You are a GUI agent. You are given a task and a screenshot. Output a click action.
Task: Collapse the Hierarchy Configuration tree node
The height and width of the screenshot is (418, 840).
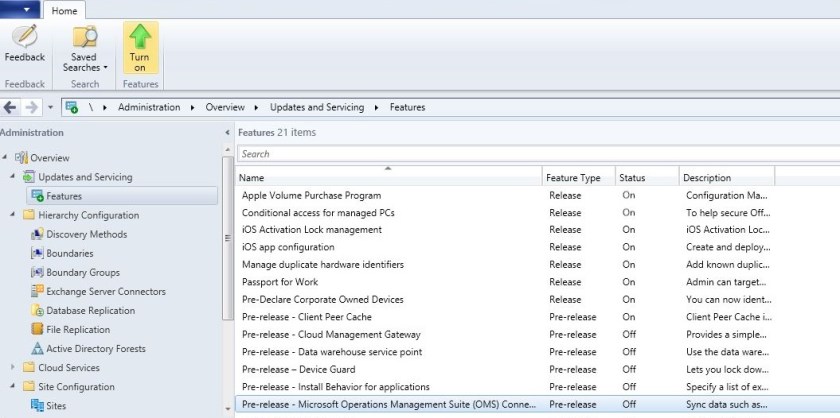13,215
